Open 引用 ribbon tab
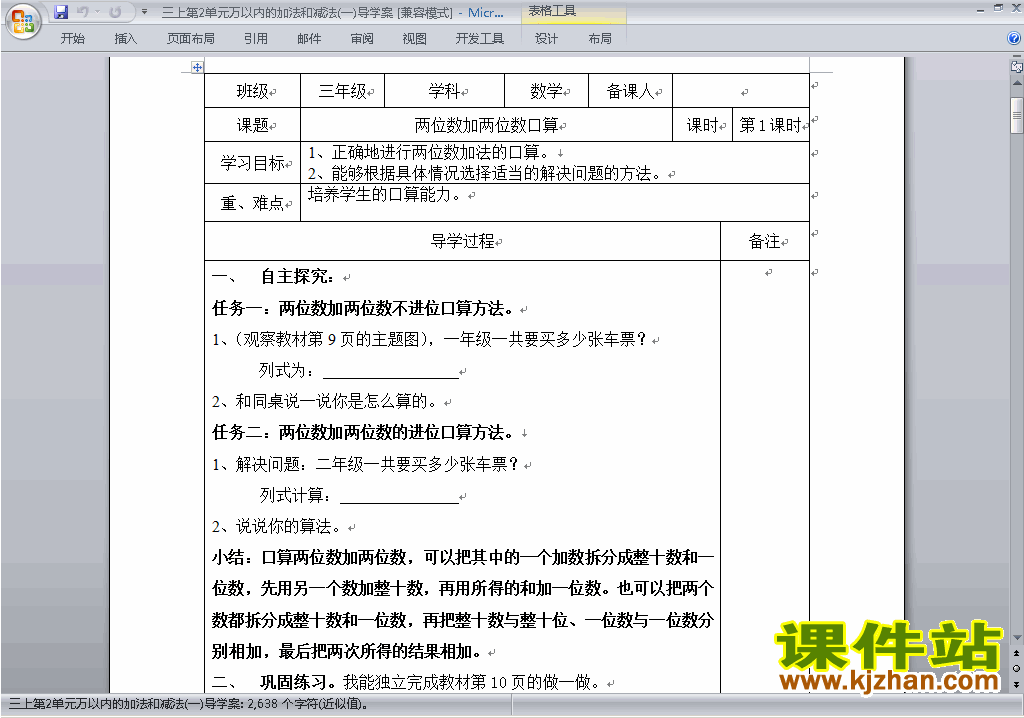This screenshot has width=1024, height=718. click(256, 39)
